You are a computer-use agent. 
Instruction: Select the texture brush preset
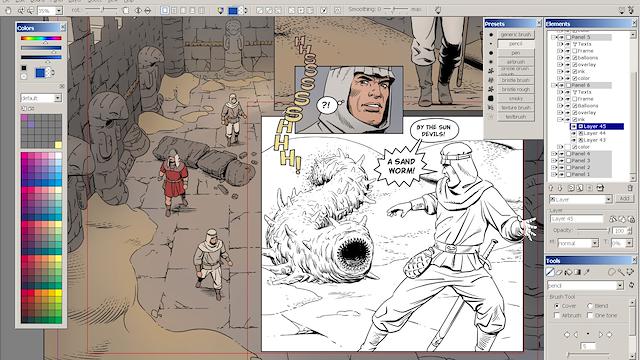pyautogui.click(x=516, y=108)
